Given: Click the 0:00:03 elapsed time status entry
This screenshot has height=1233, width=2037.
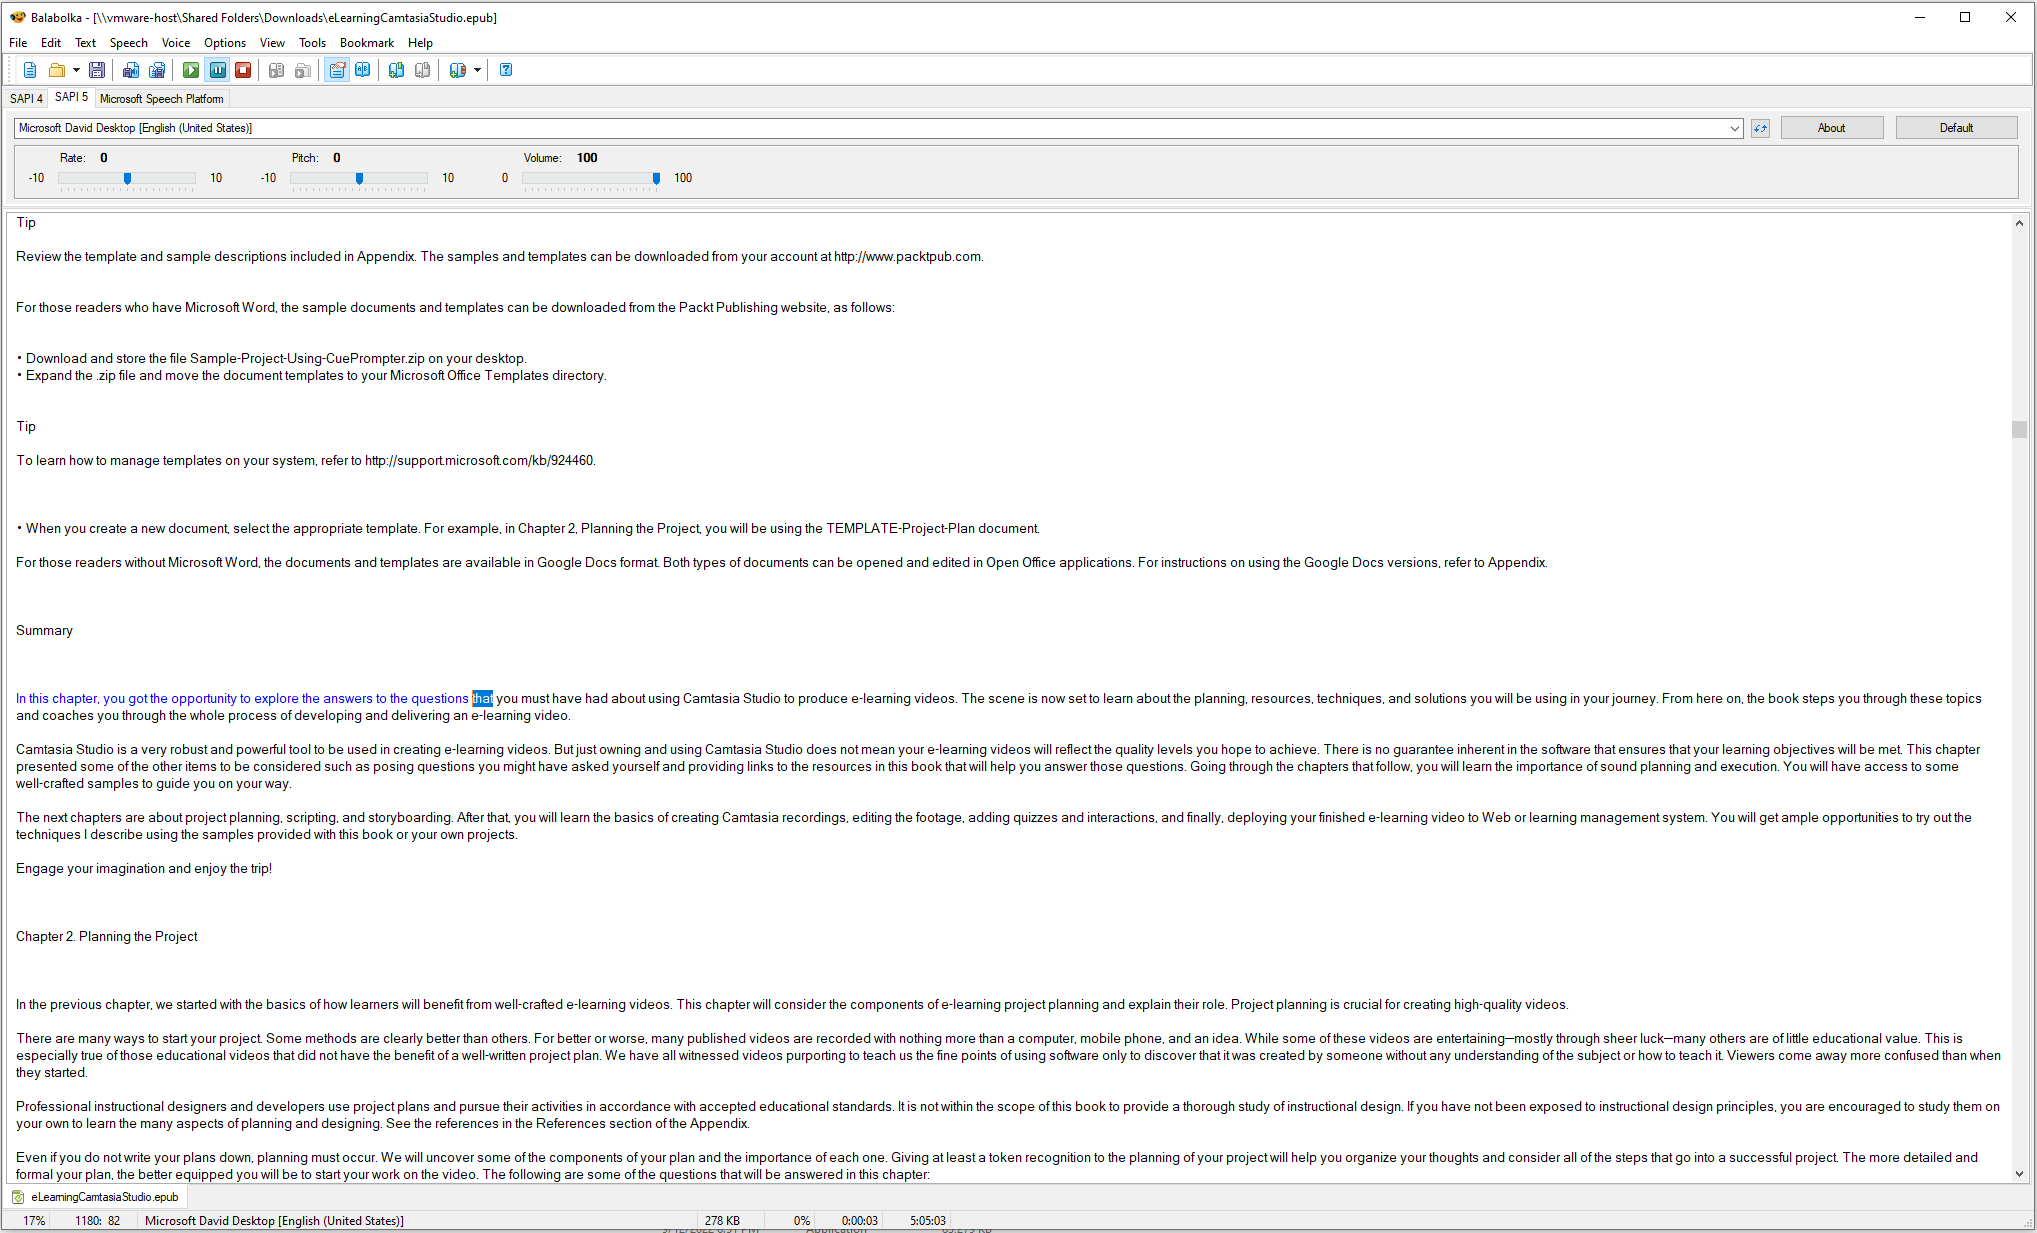Looking at the screenshot, I should [859, 1221].
